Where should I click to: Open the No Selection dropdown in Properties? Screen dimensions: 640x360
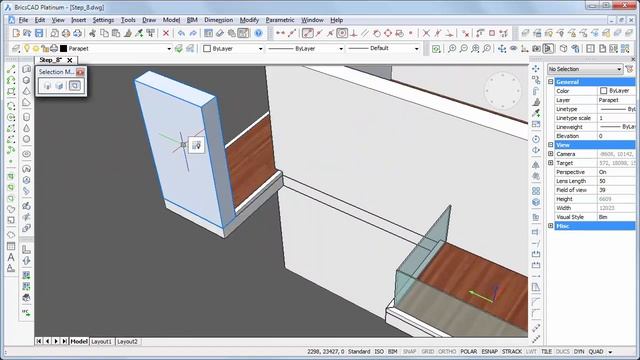(x=585, y=69)
